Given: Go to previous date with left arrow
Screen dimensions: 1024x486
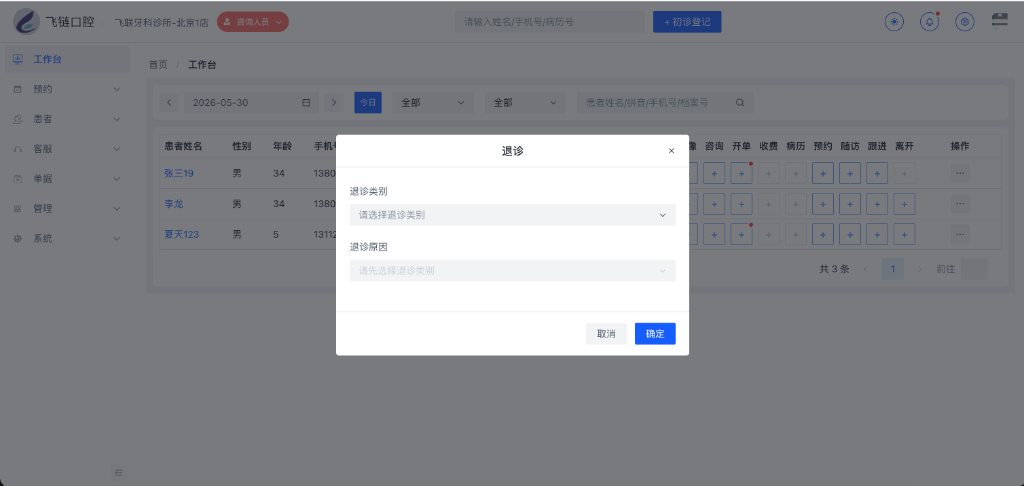Looking at the screenshot, I should coord(169,103).
